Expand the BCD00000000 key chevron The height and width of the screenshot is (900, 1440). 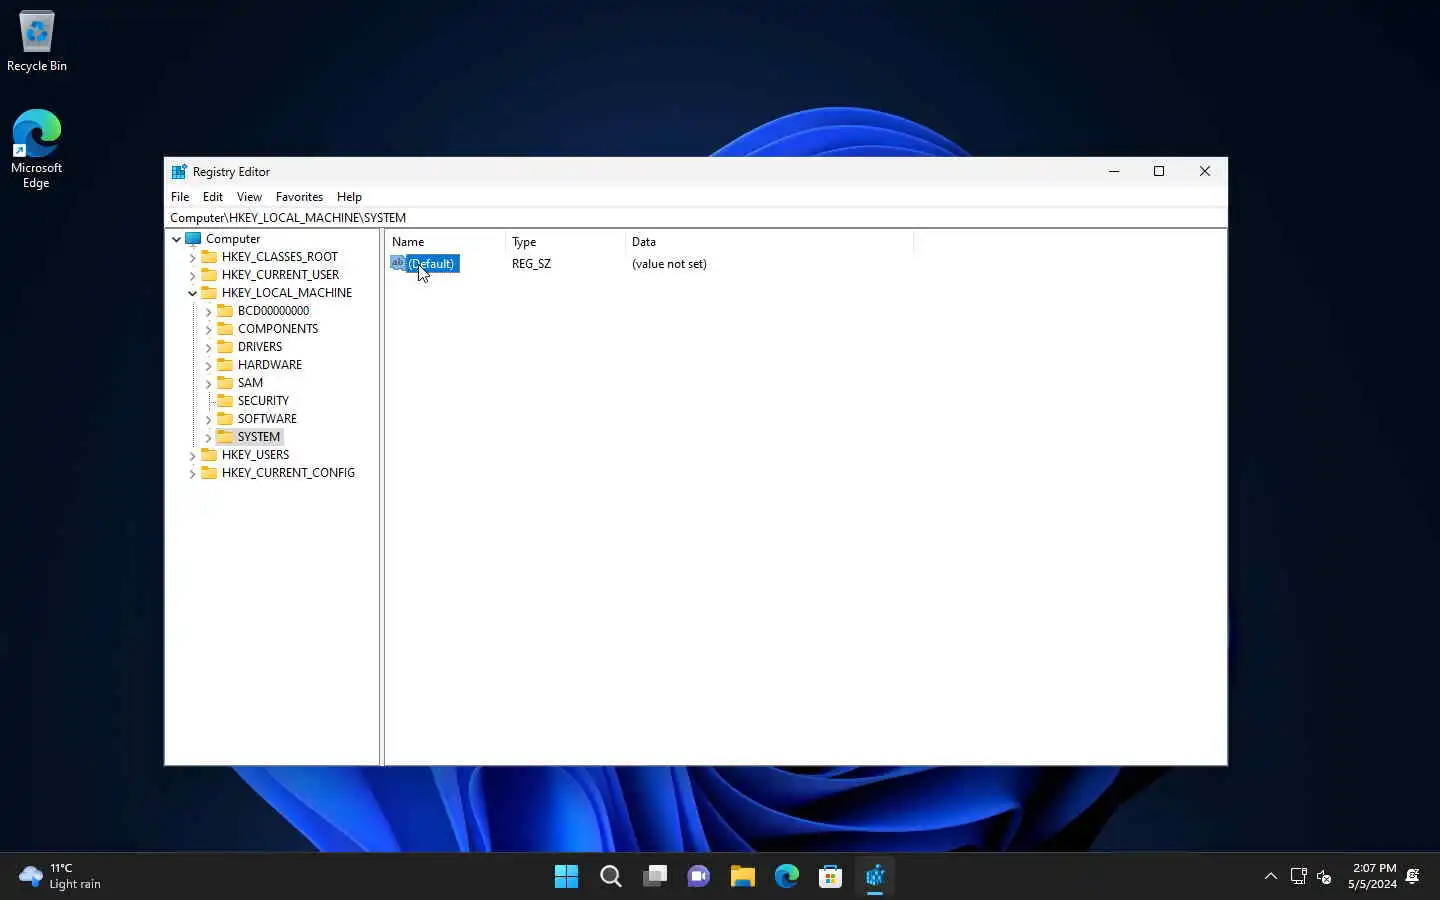coord(209,311)
